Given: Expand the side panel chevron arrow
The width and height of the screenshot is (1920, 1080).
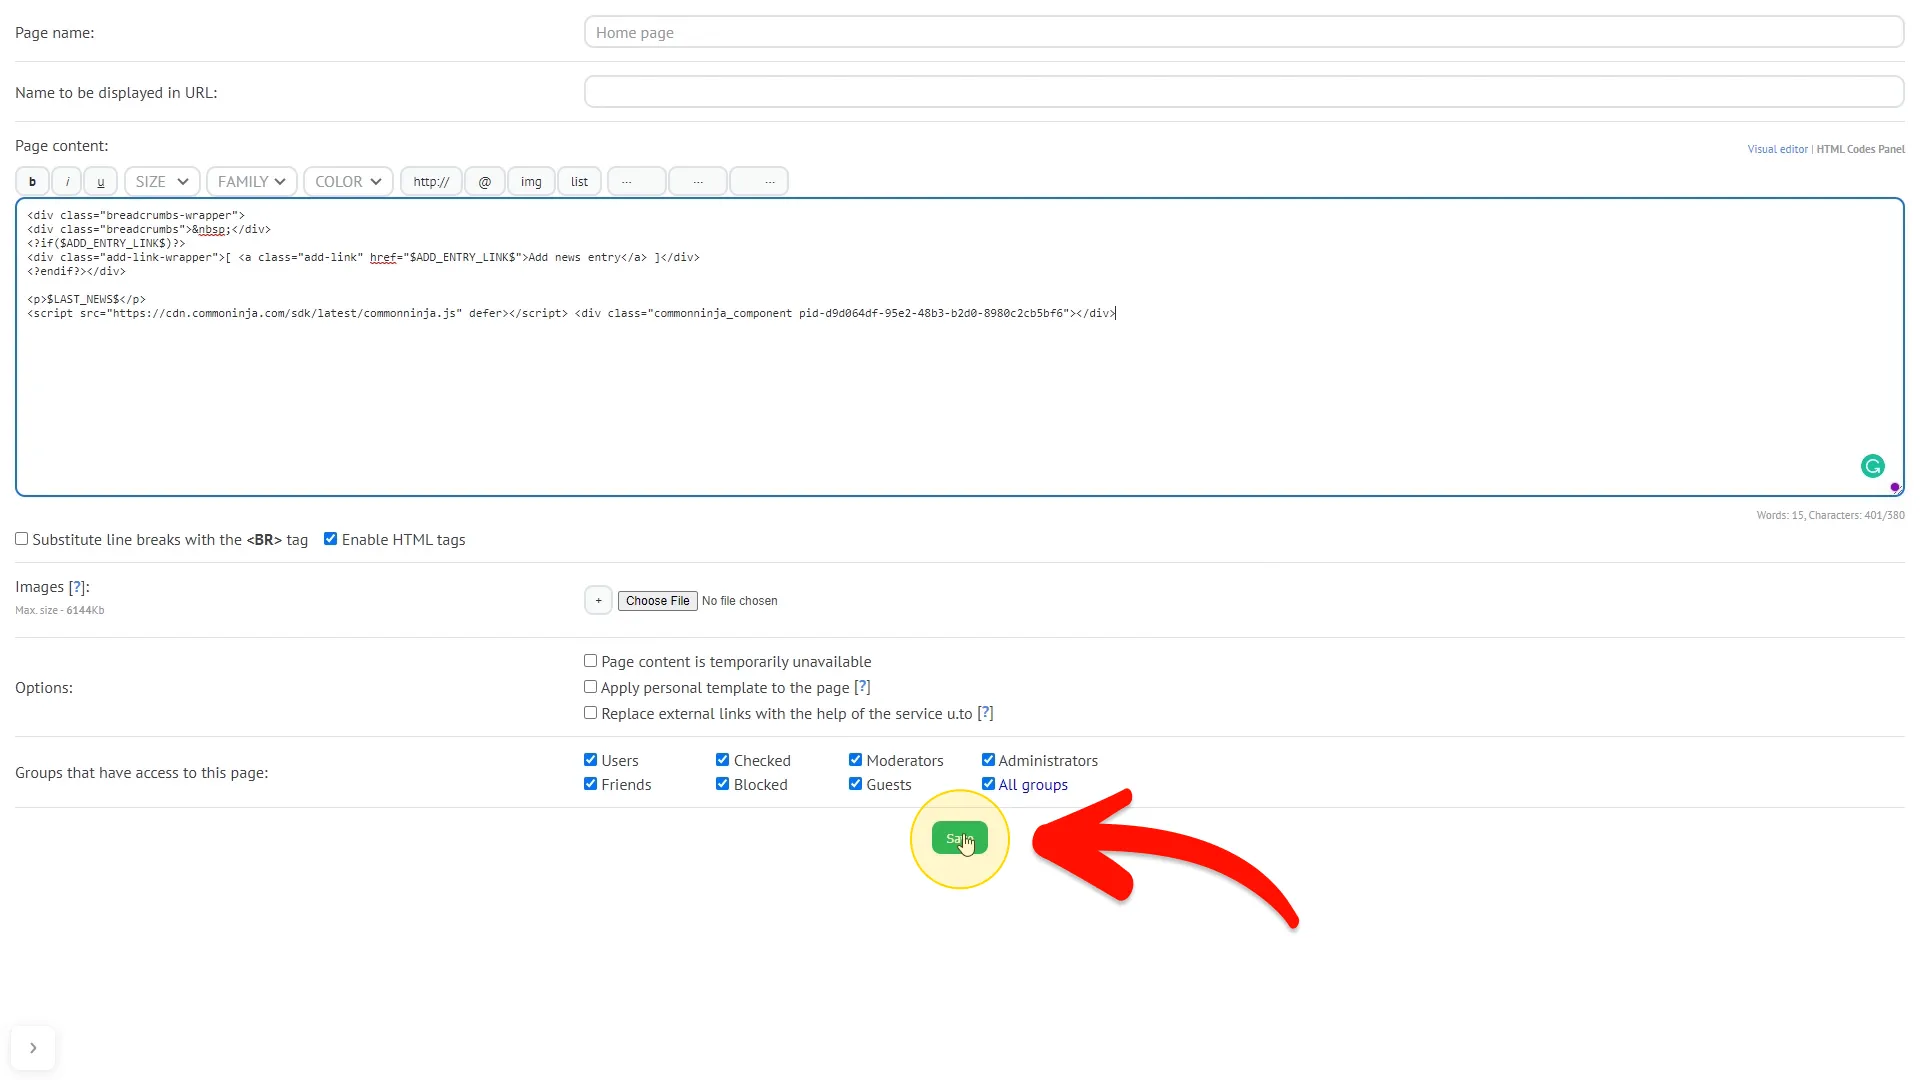Looking at the screenshot, I should (33, 1048).
